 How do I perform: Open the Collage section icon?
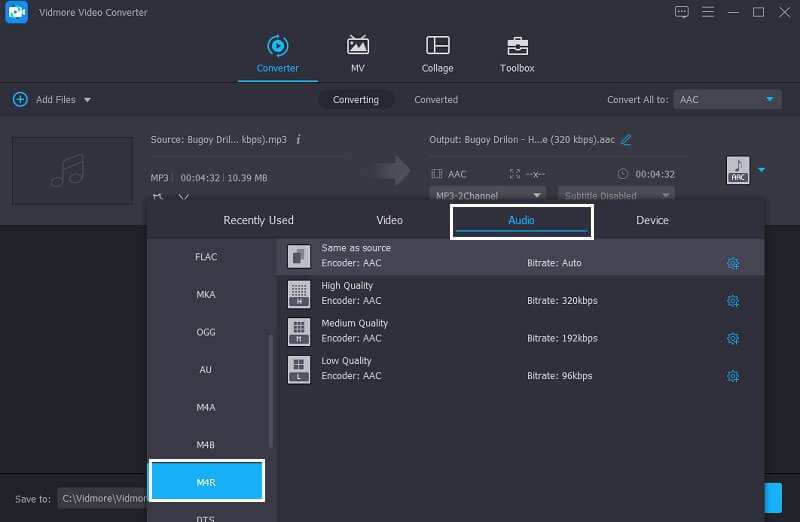coord(437,46)
